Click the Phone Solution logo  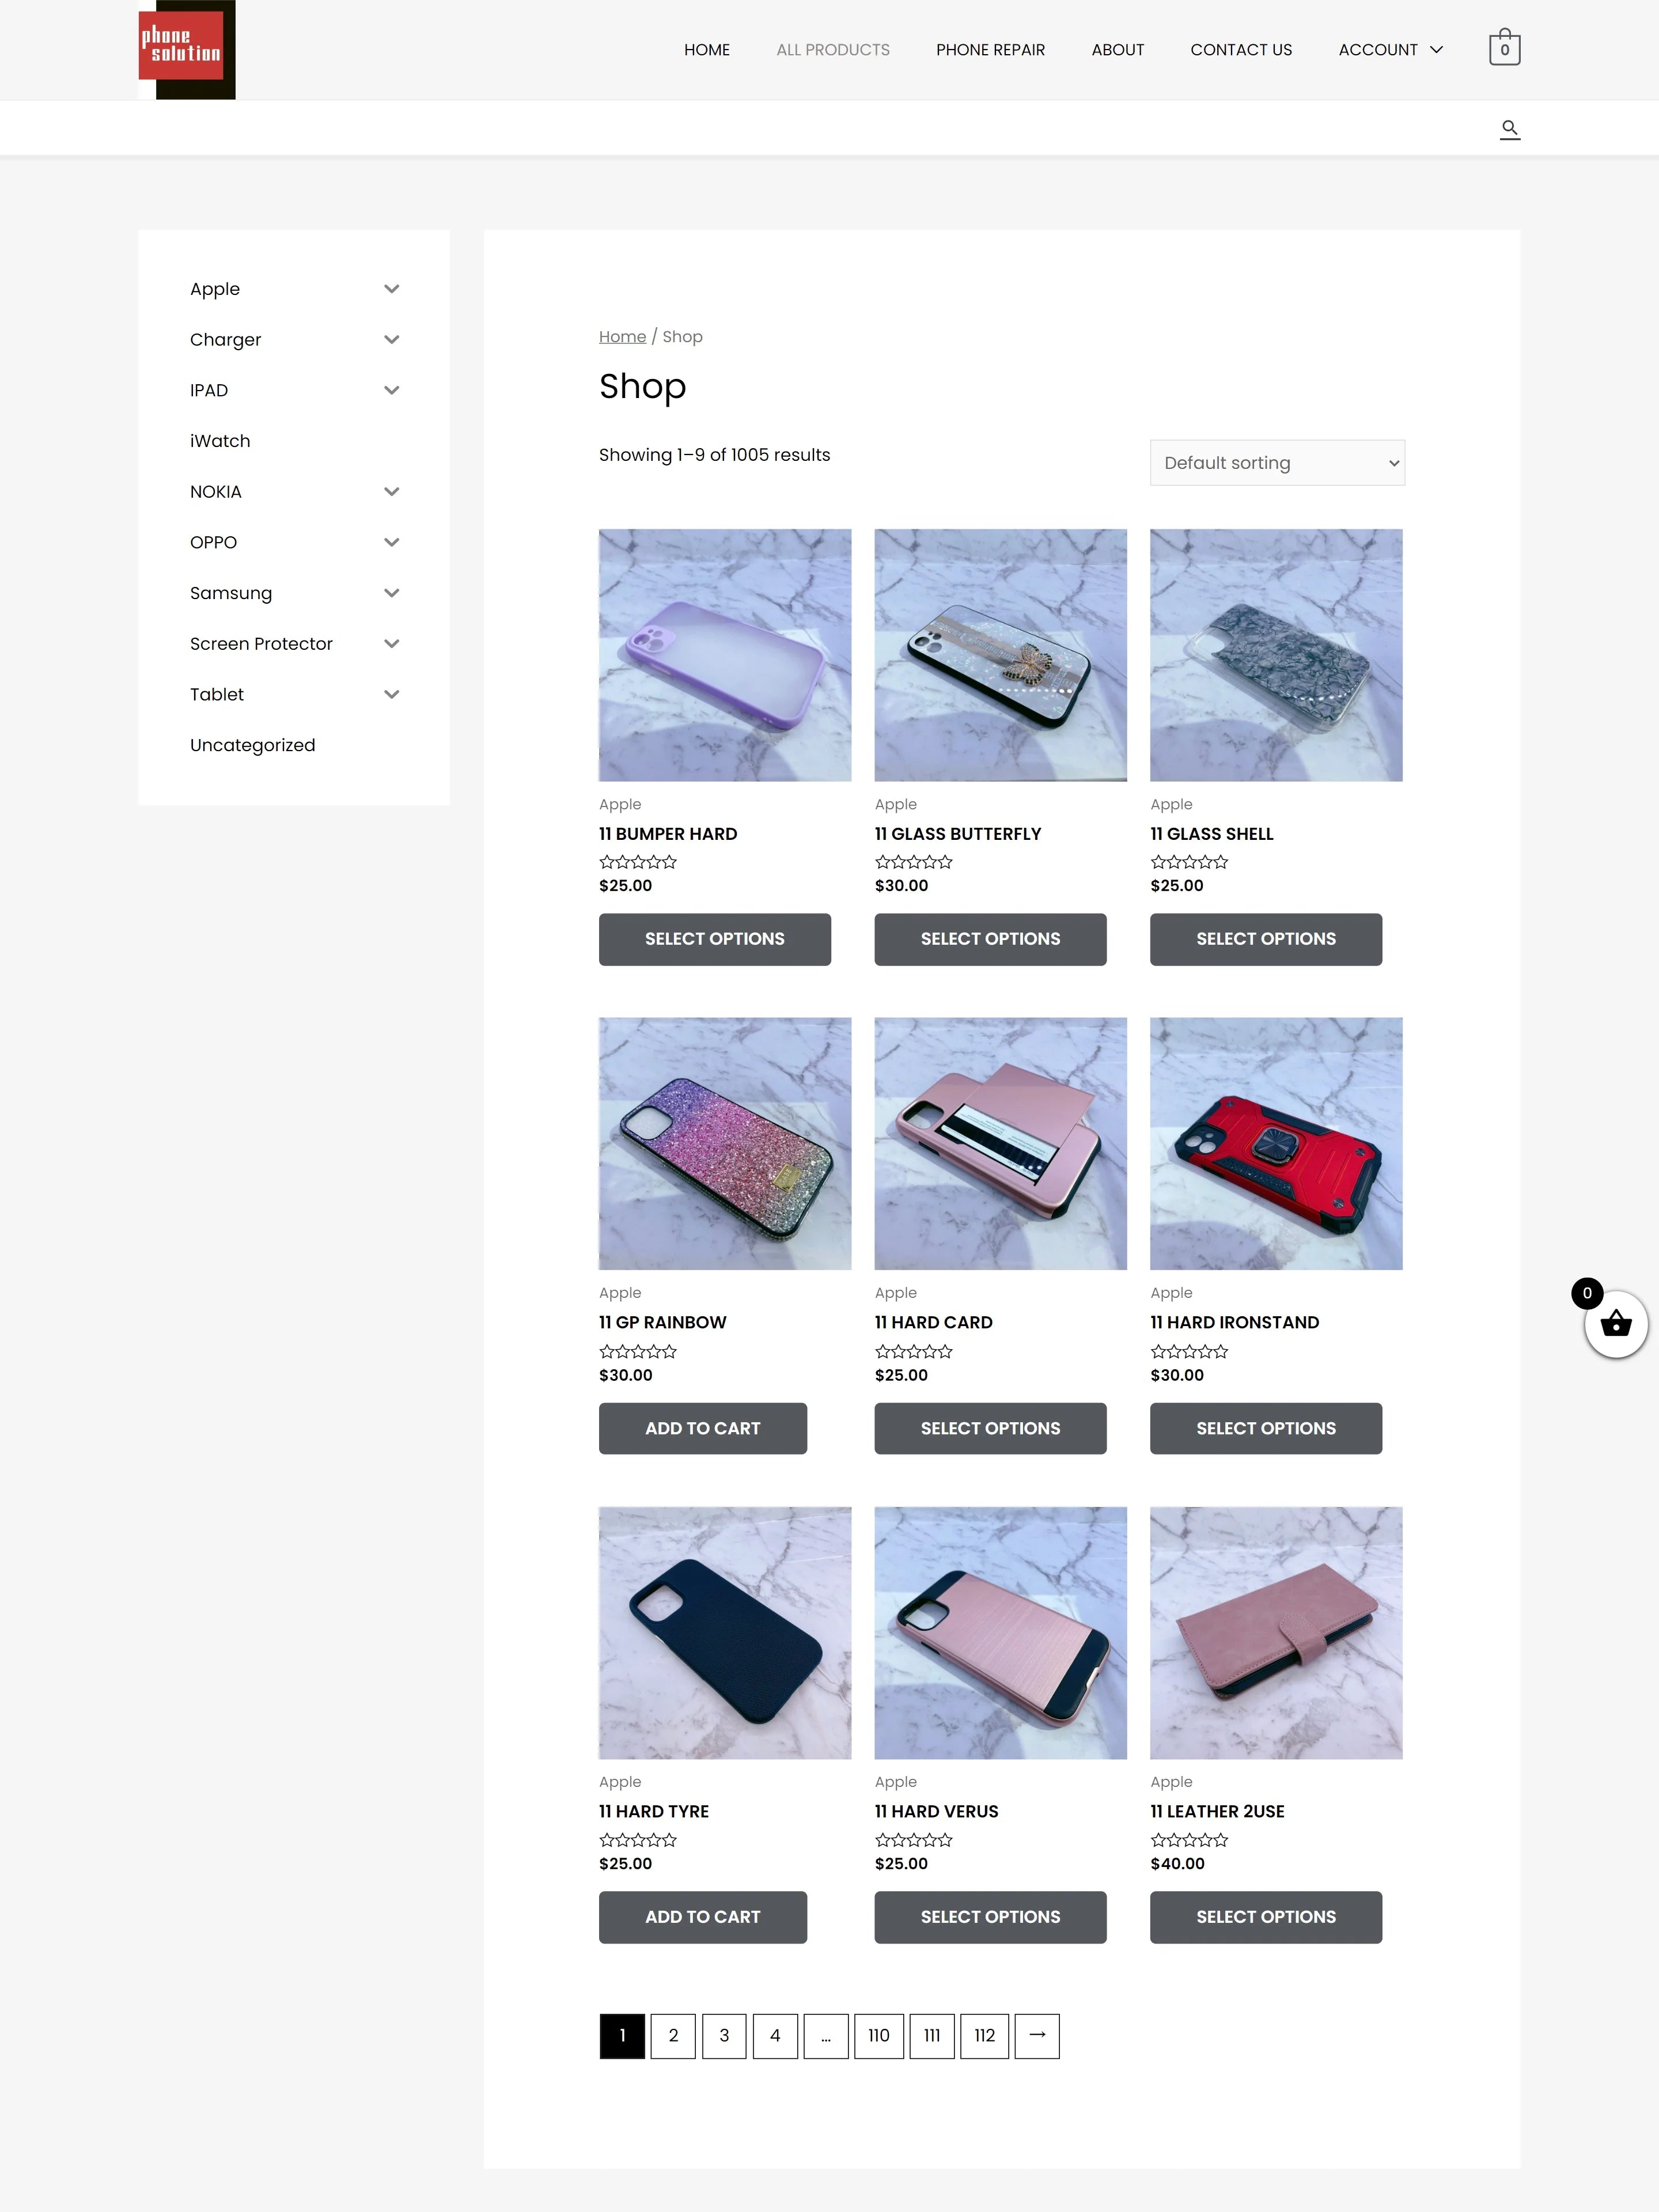click(x=187, y=49)
